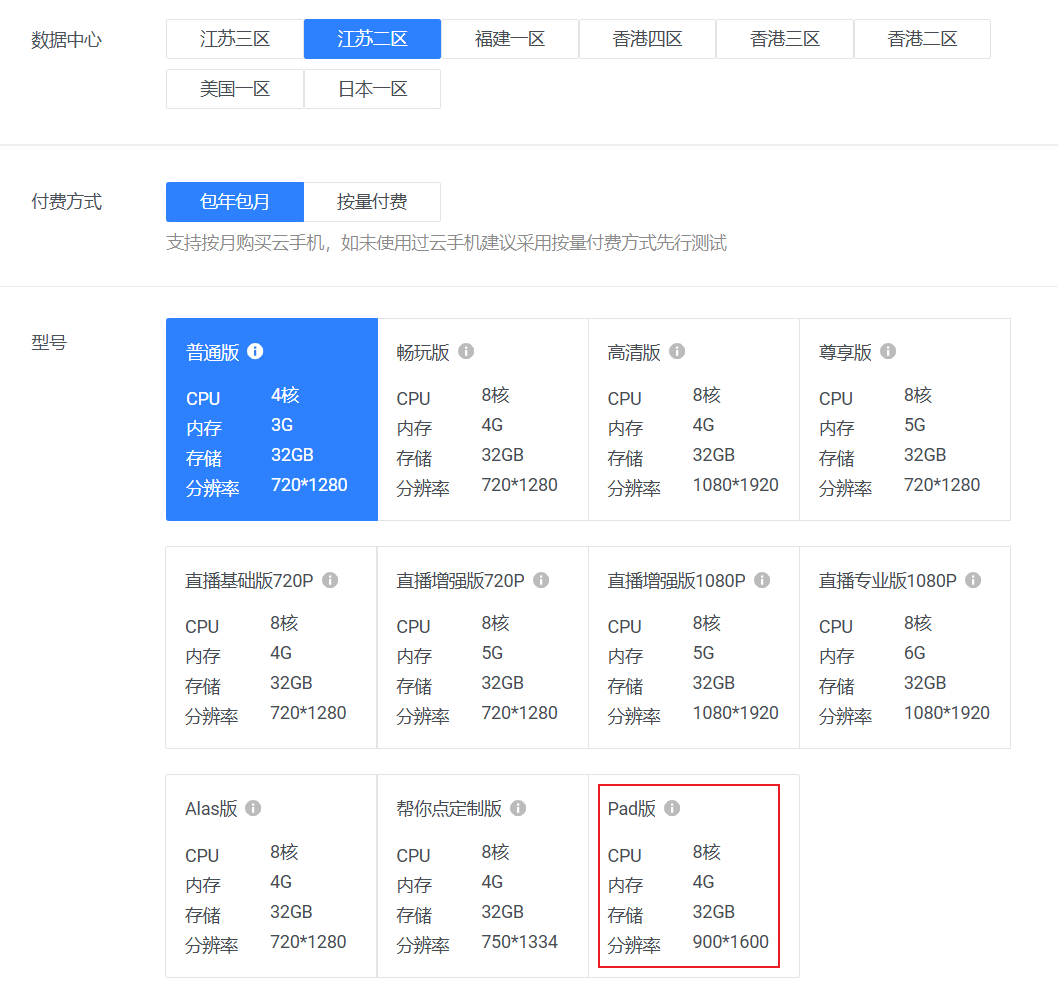Click info icon beside Pad版
The image size is (1058, 1004).
pos(672,808)
